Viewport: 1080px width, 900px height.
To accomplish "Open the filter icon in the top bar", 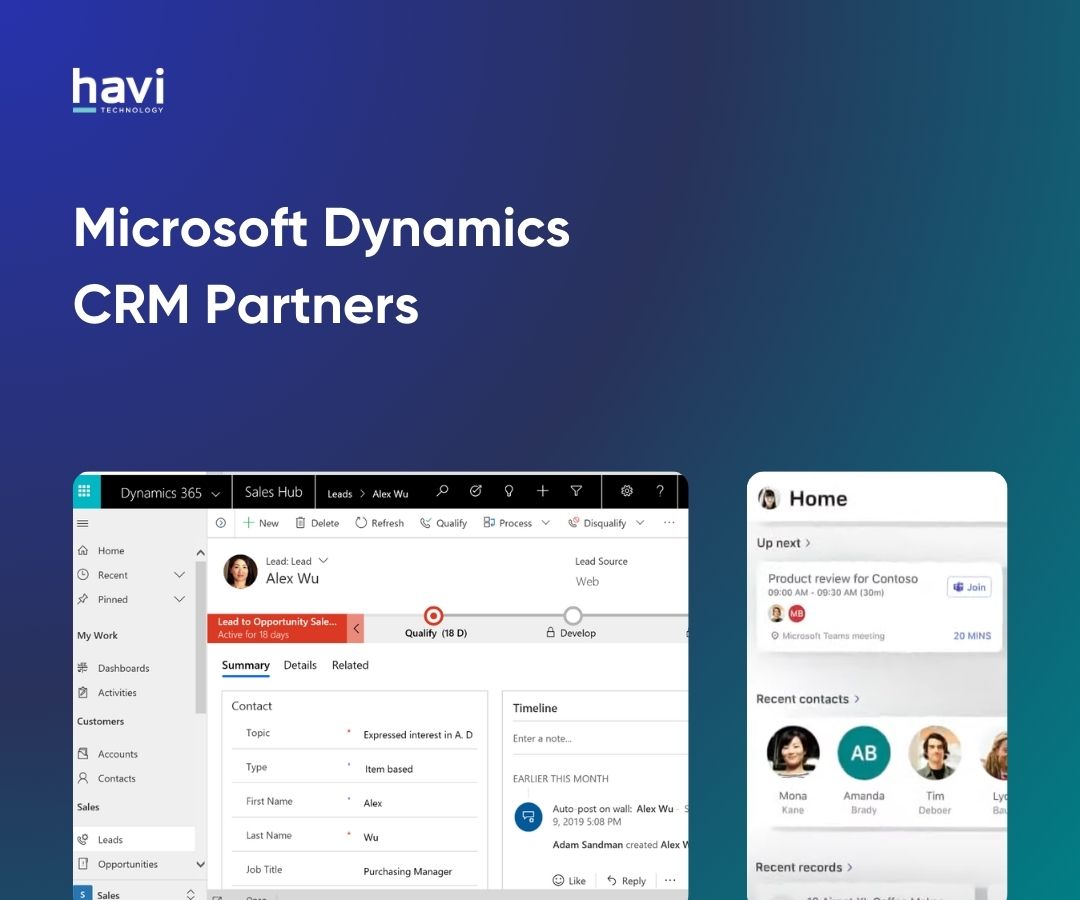I will pos(577,491).
